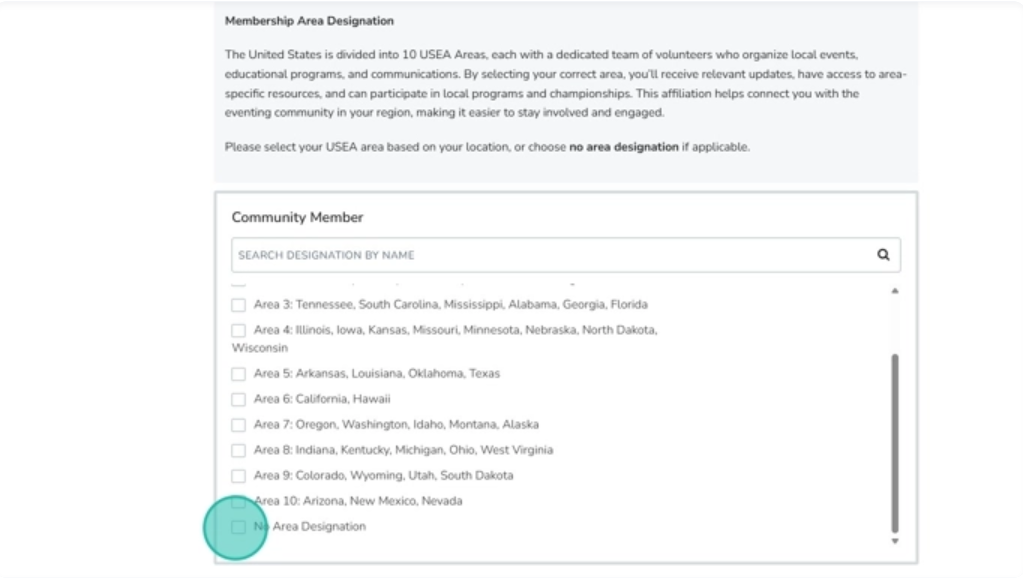This screenshot has height=579, width=1023.
Task: Click the Area 5 Arkansas, Louisiana label
Action: point(376,374)
